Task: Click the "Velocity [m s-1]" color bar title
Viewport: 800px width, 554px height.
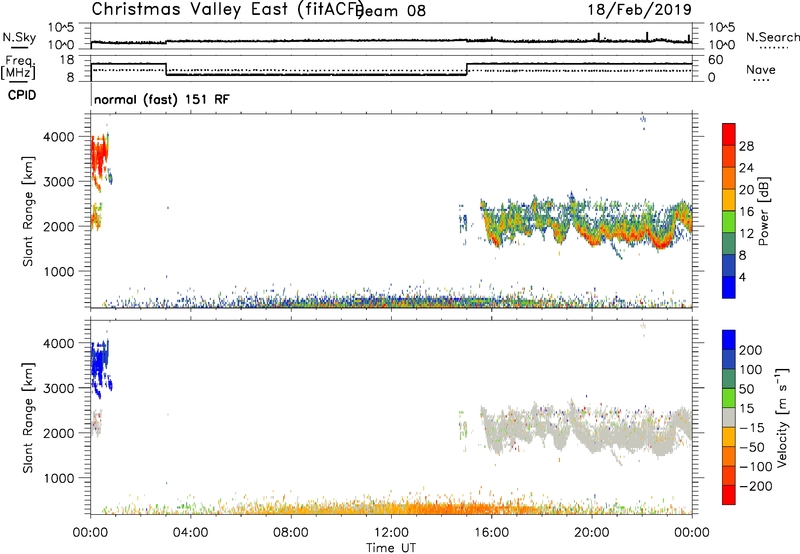Action: [782, 417]
